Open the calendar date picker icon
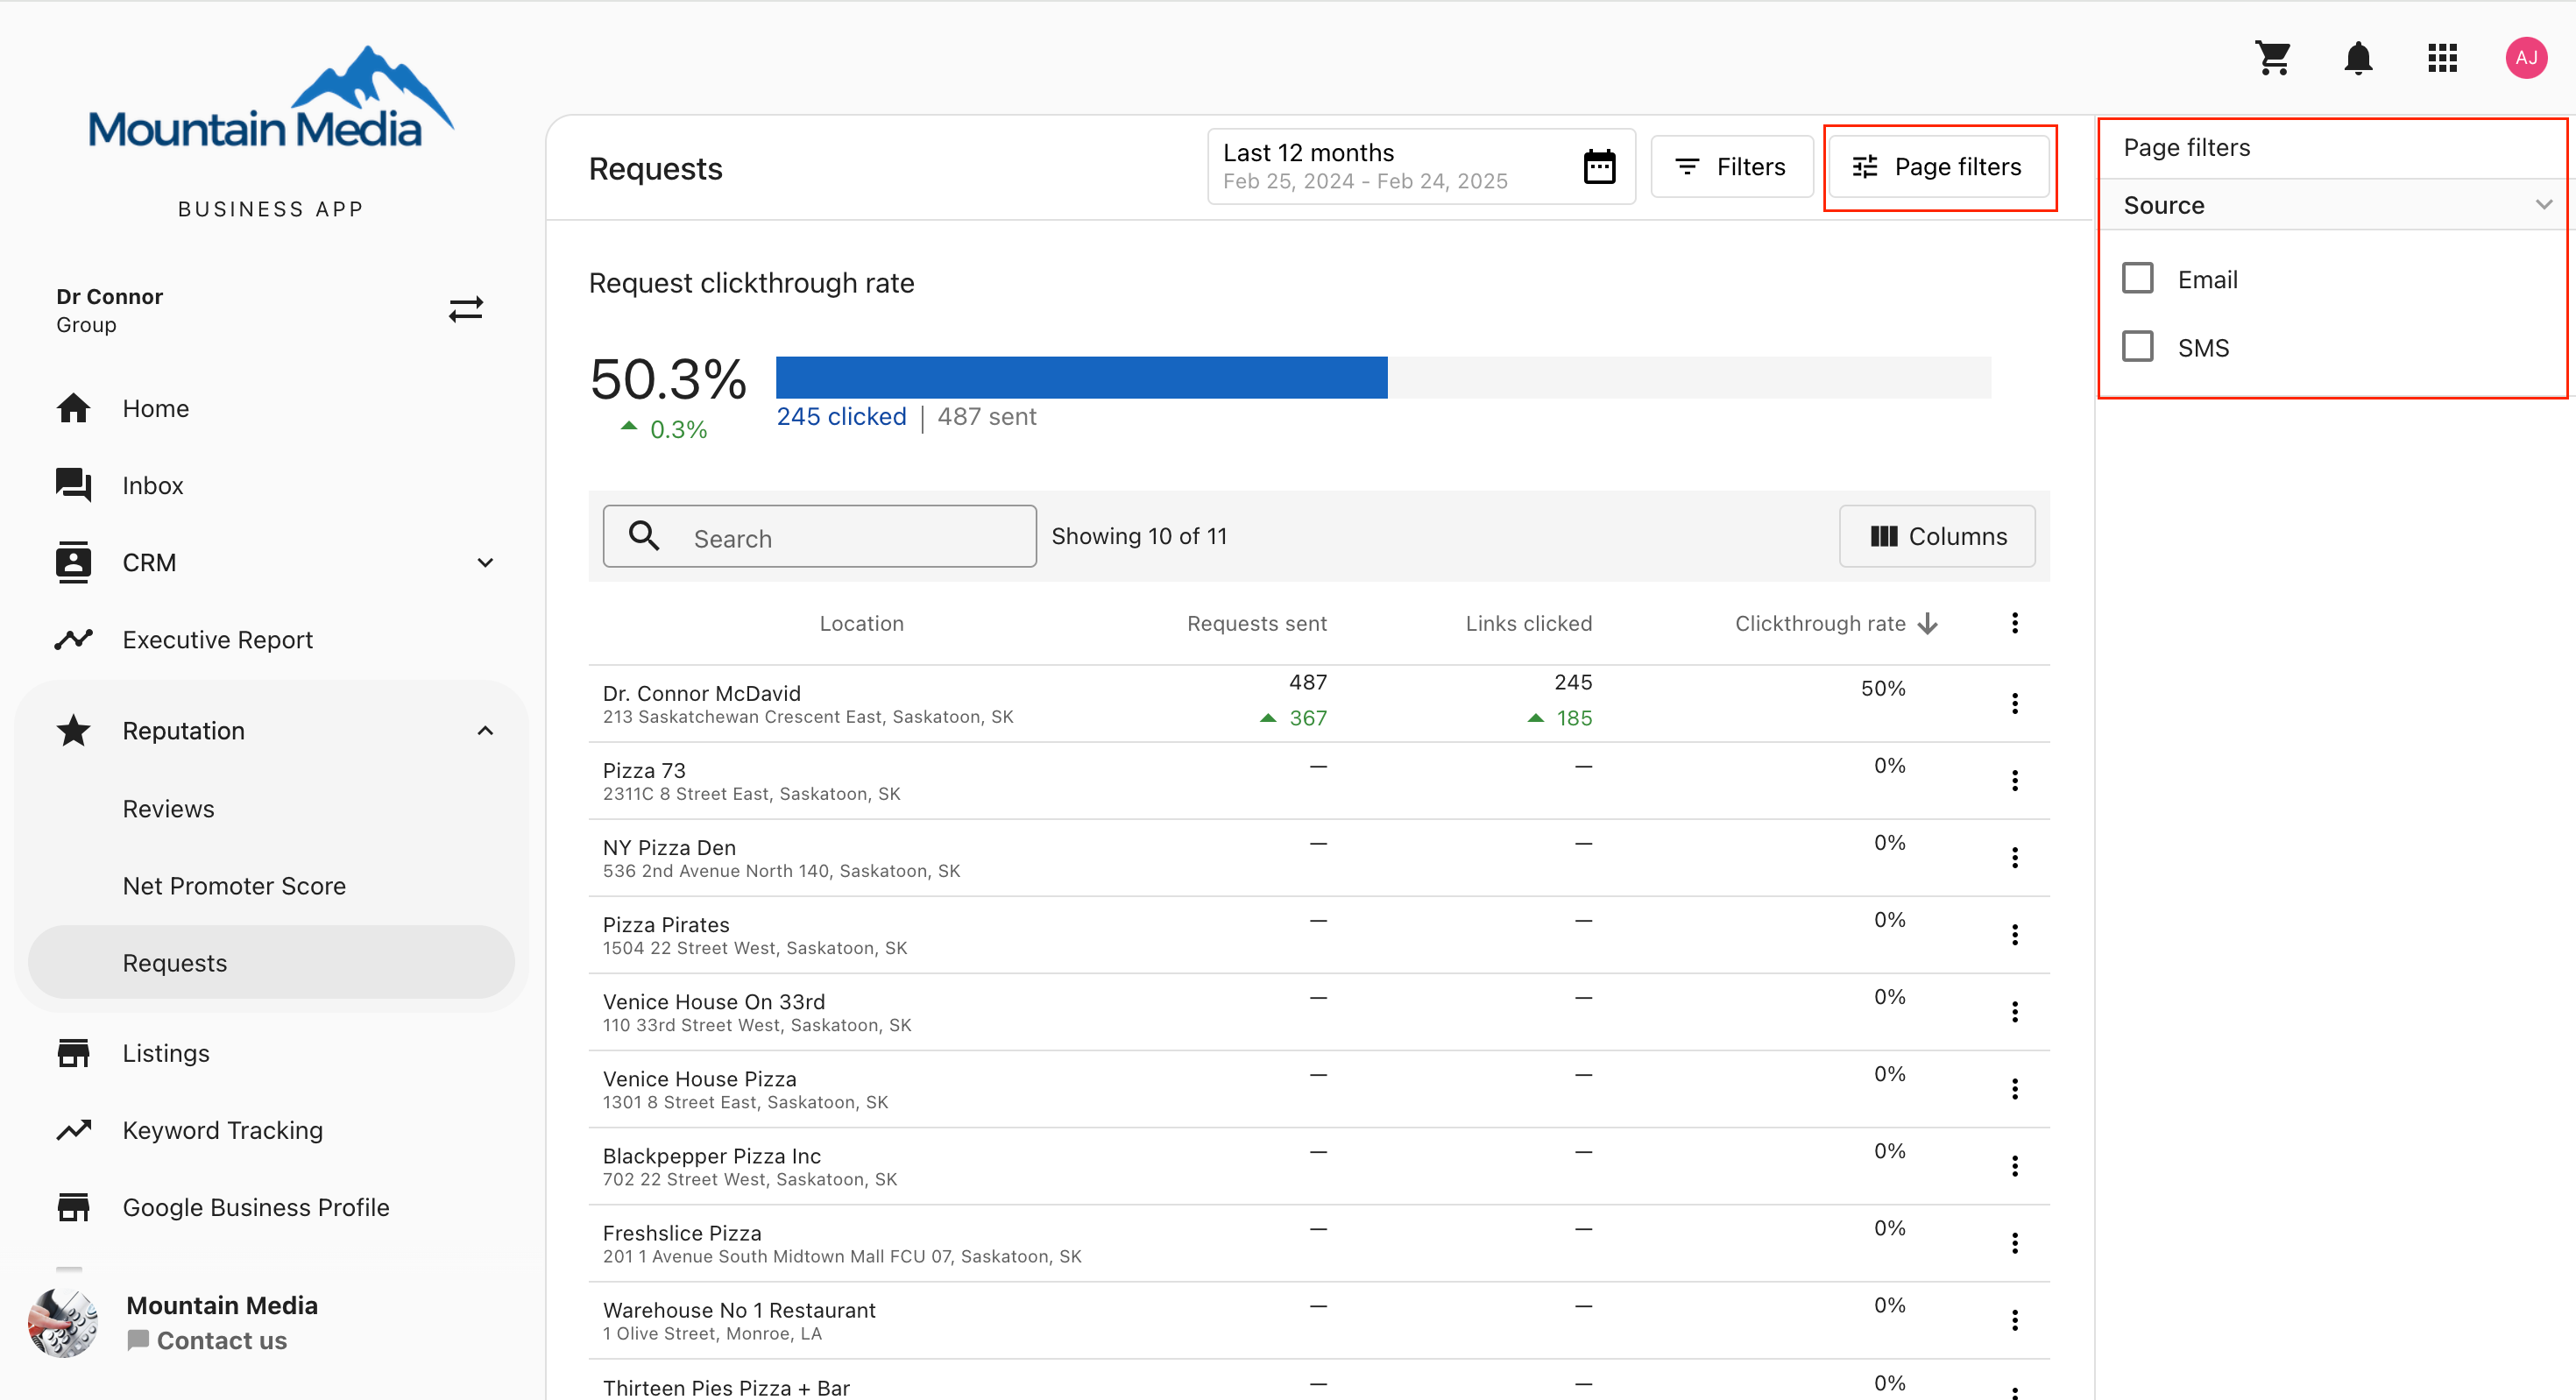The height and width of the screenshot is (1400, 2576). click(x=1599, y=167)
